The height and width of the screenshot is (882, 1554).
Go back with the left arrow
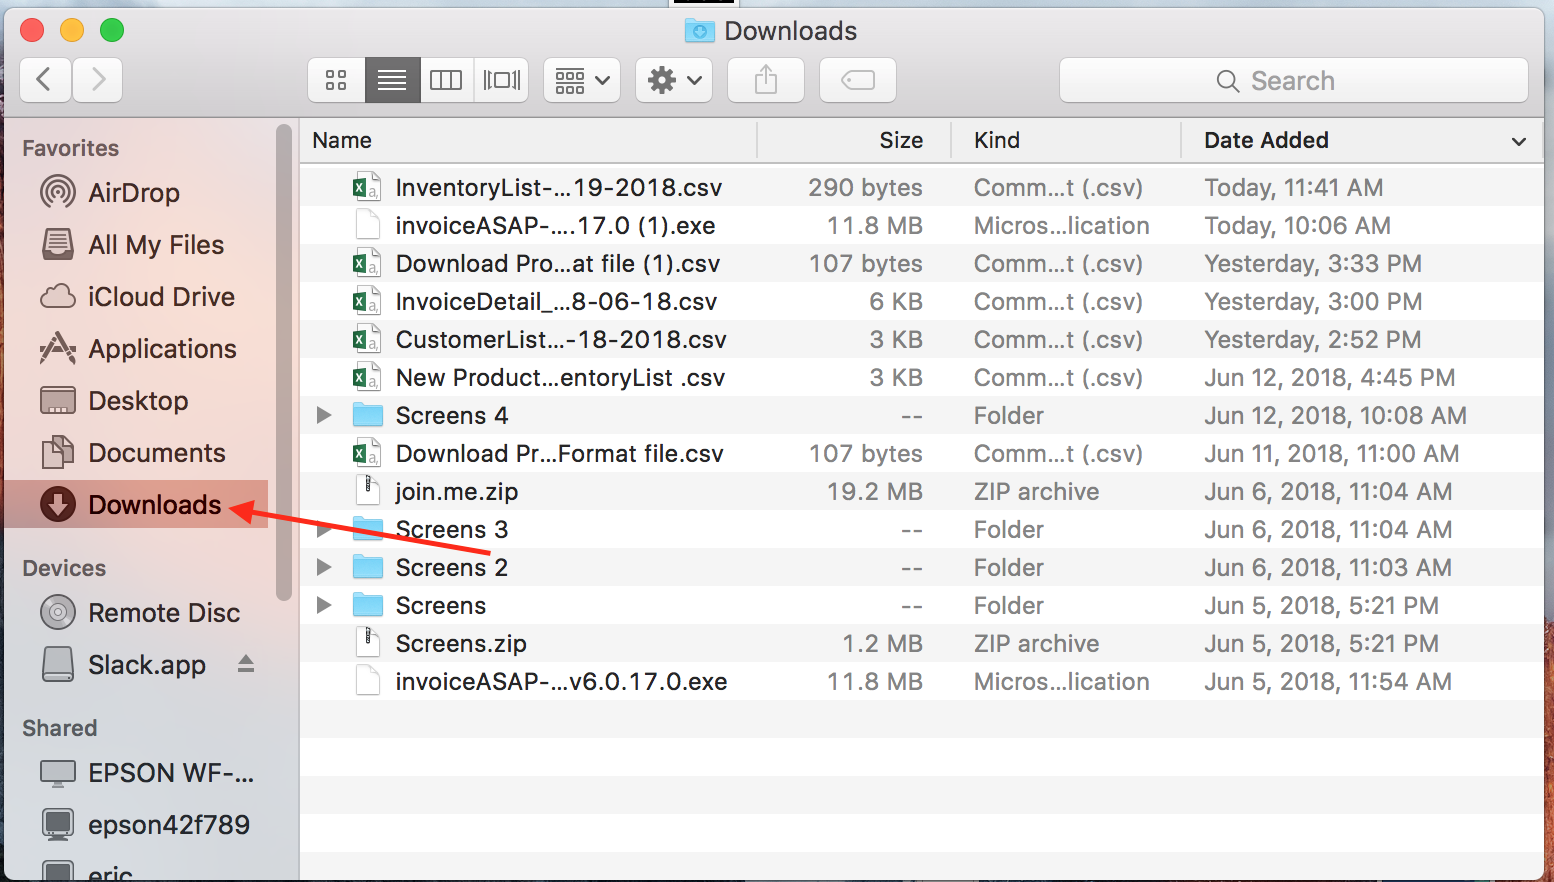(45, 80)
